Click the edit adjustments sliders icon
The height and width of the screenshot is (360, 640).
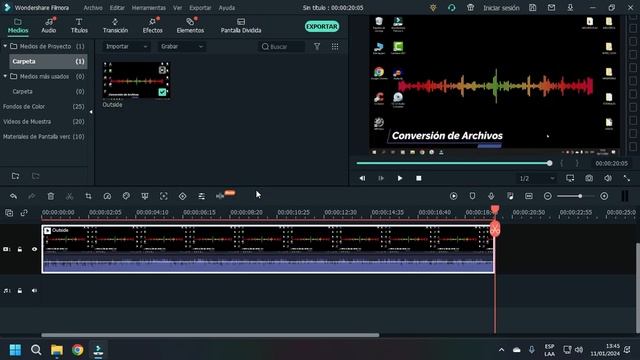point(202,196)
